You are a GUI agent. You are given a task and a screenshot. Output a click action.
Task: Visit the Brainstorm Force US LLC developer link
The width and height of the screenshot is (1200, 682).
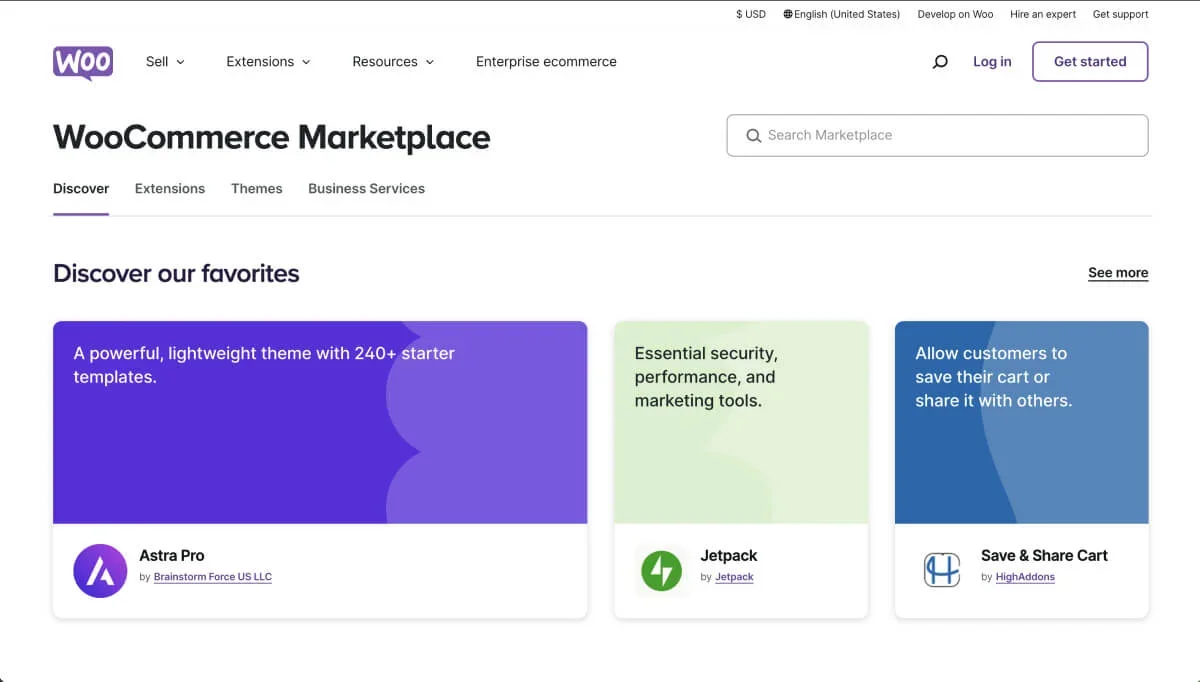pyautogui.click(x=212, y=576)
